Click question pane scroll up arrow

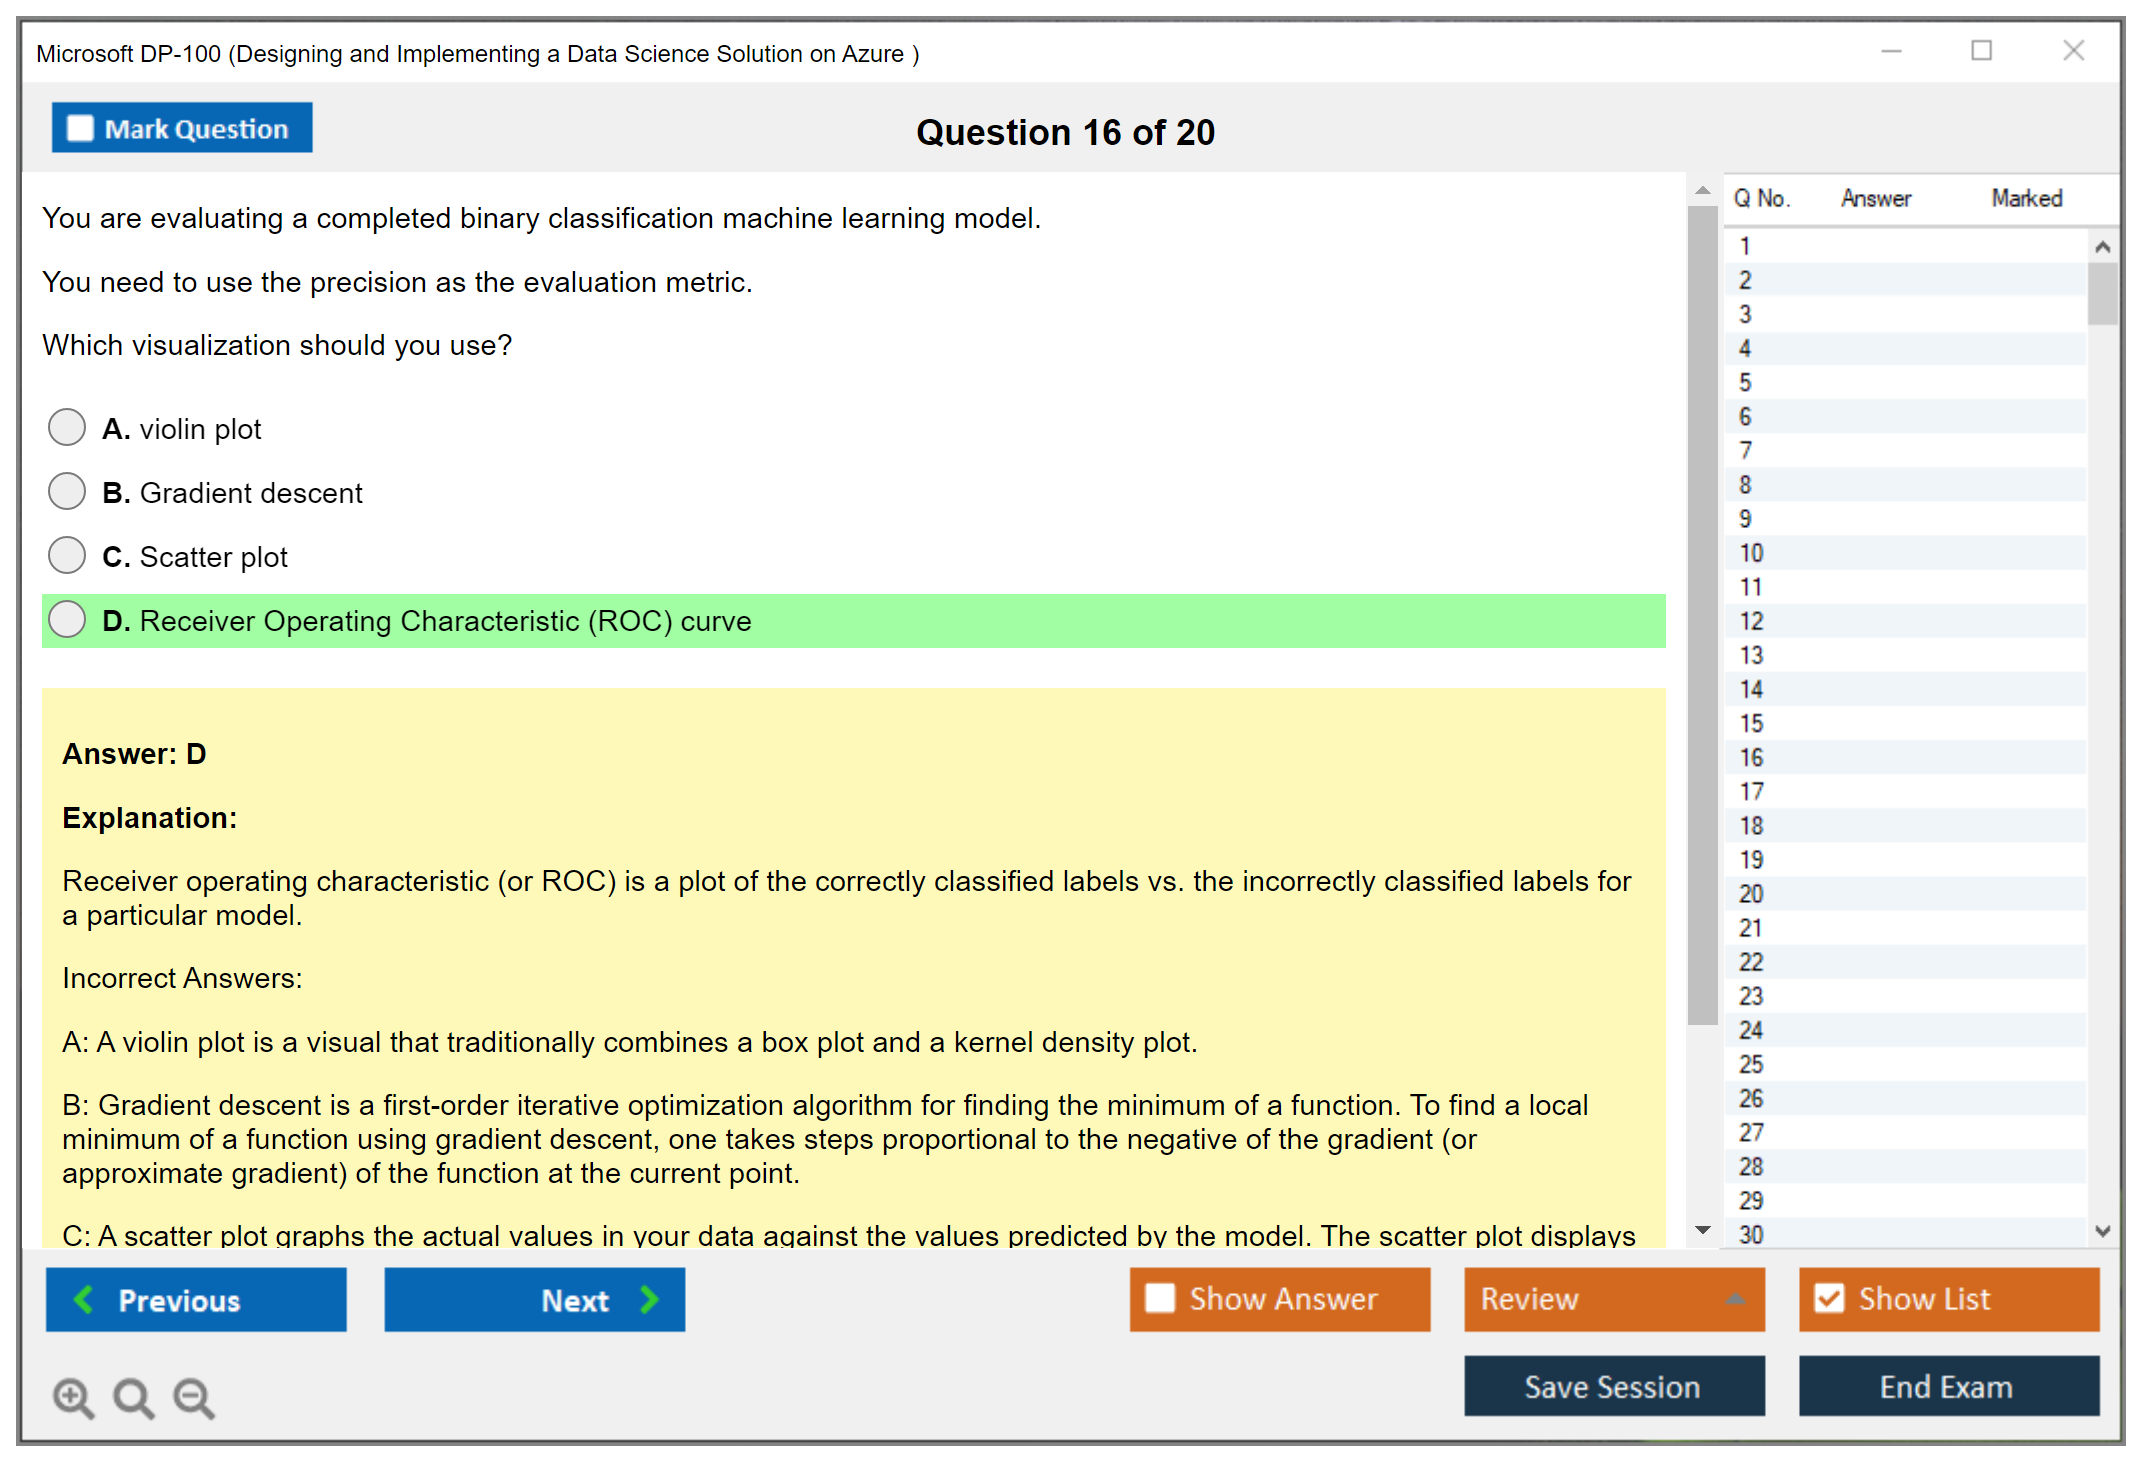tap(1702, 190)
